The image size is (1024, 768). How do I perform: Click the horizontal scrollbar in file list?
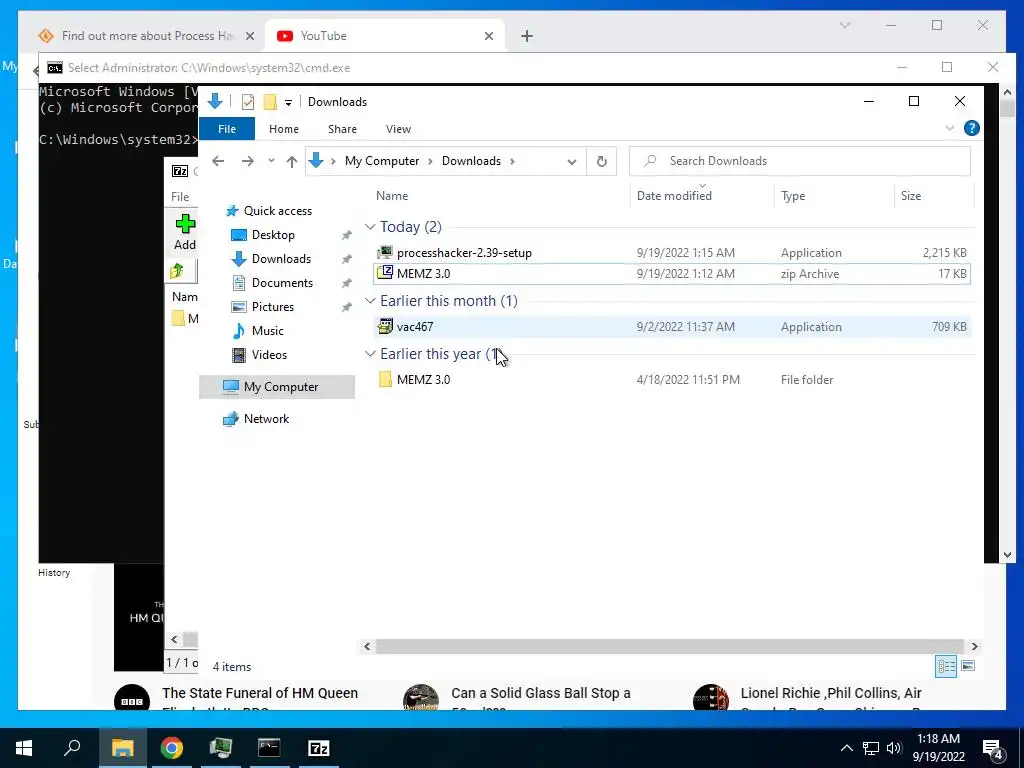tap(669, 647)
